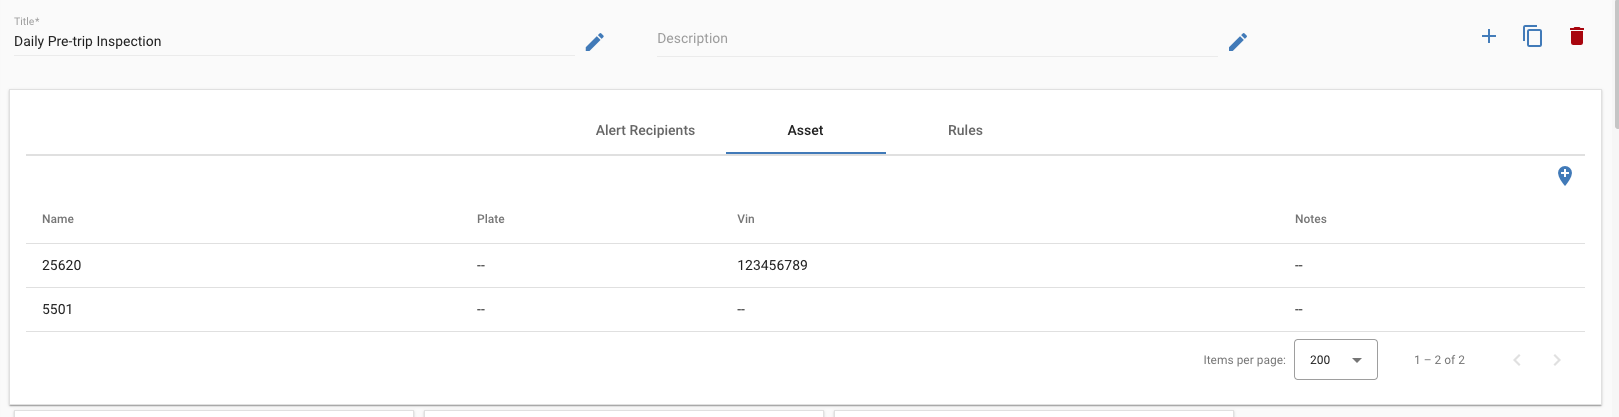This screenshot has height=417, width=1619.
Task: Click the Notes column header
Action: click(x=1310, y=219)
